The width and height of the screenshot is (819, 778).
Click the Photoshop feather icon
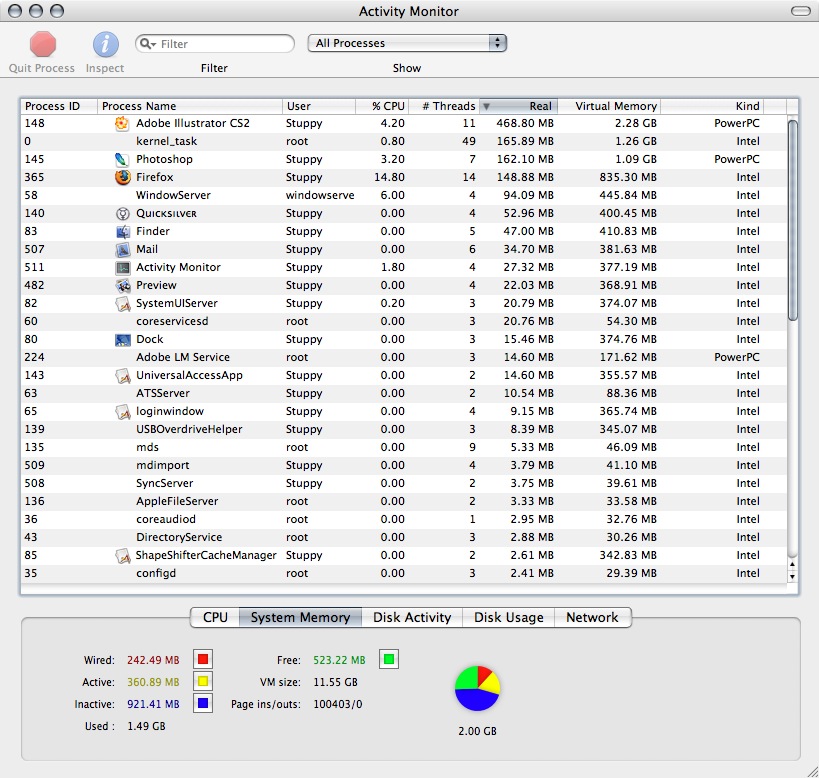pyautogui.click(x=122, y=159)
